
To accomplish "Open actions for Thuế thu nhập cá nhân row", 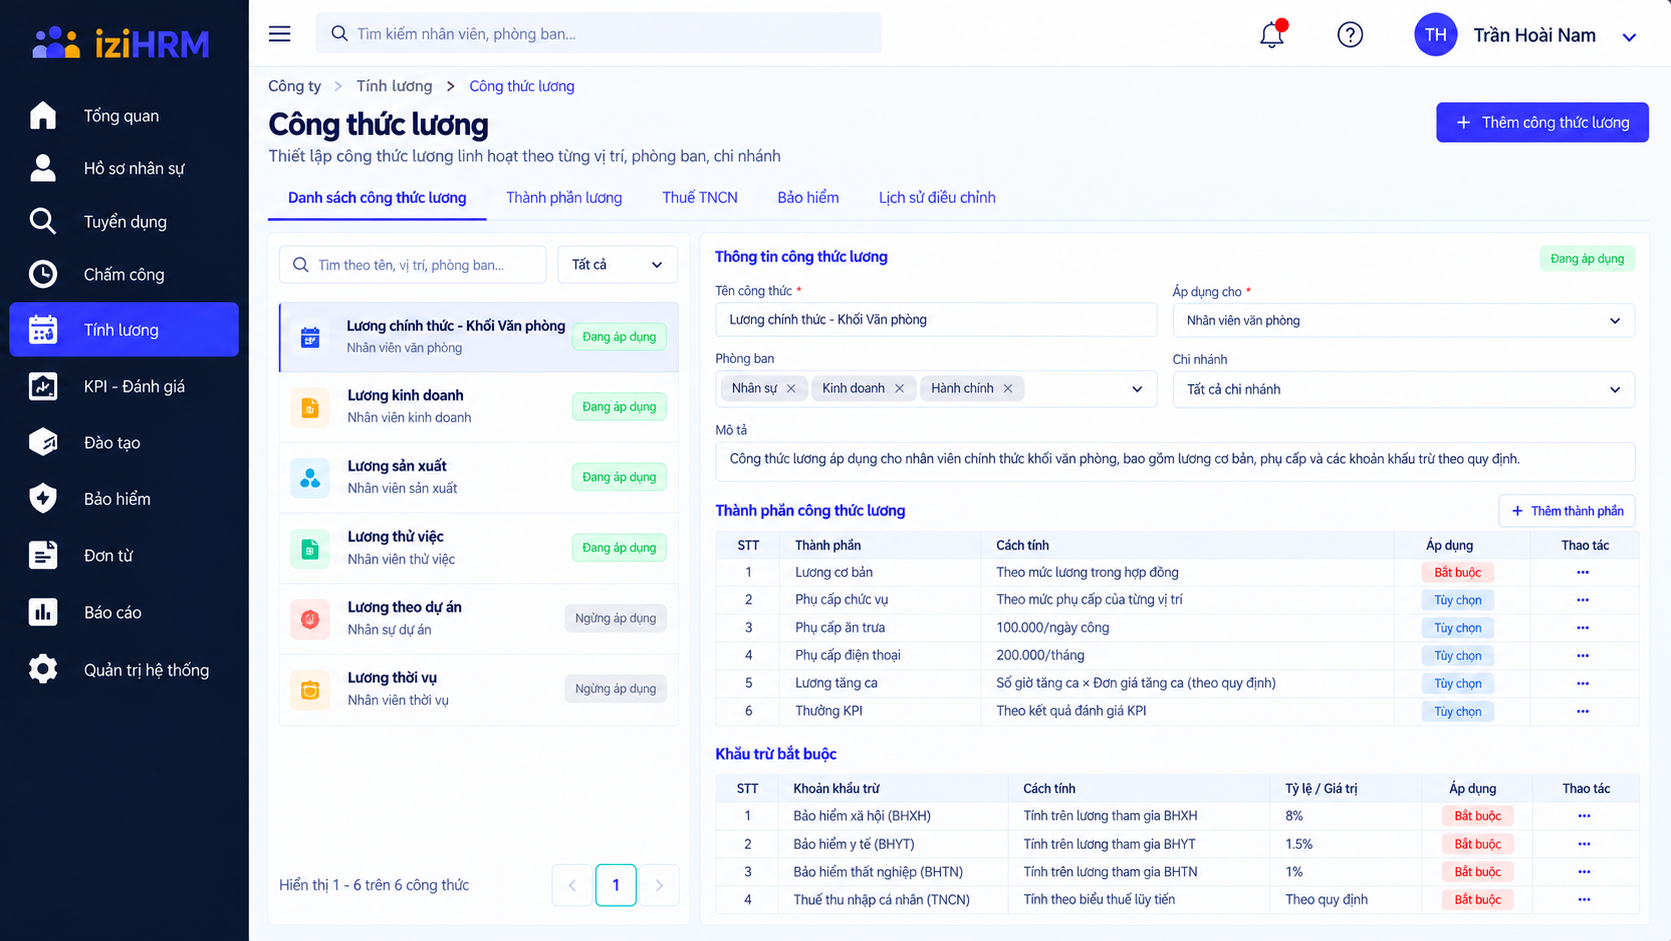I will [1584, 899].
